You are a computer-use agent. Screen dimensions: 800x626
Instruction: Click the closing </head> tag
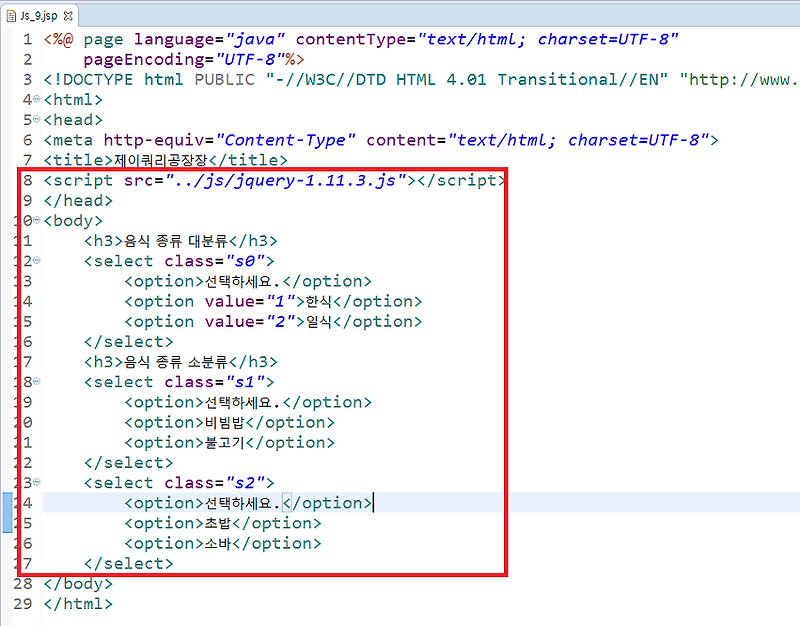pos(78,201)
